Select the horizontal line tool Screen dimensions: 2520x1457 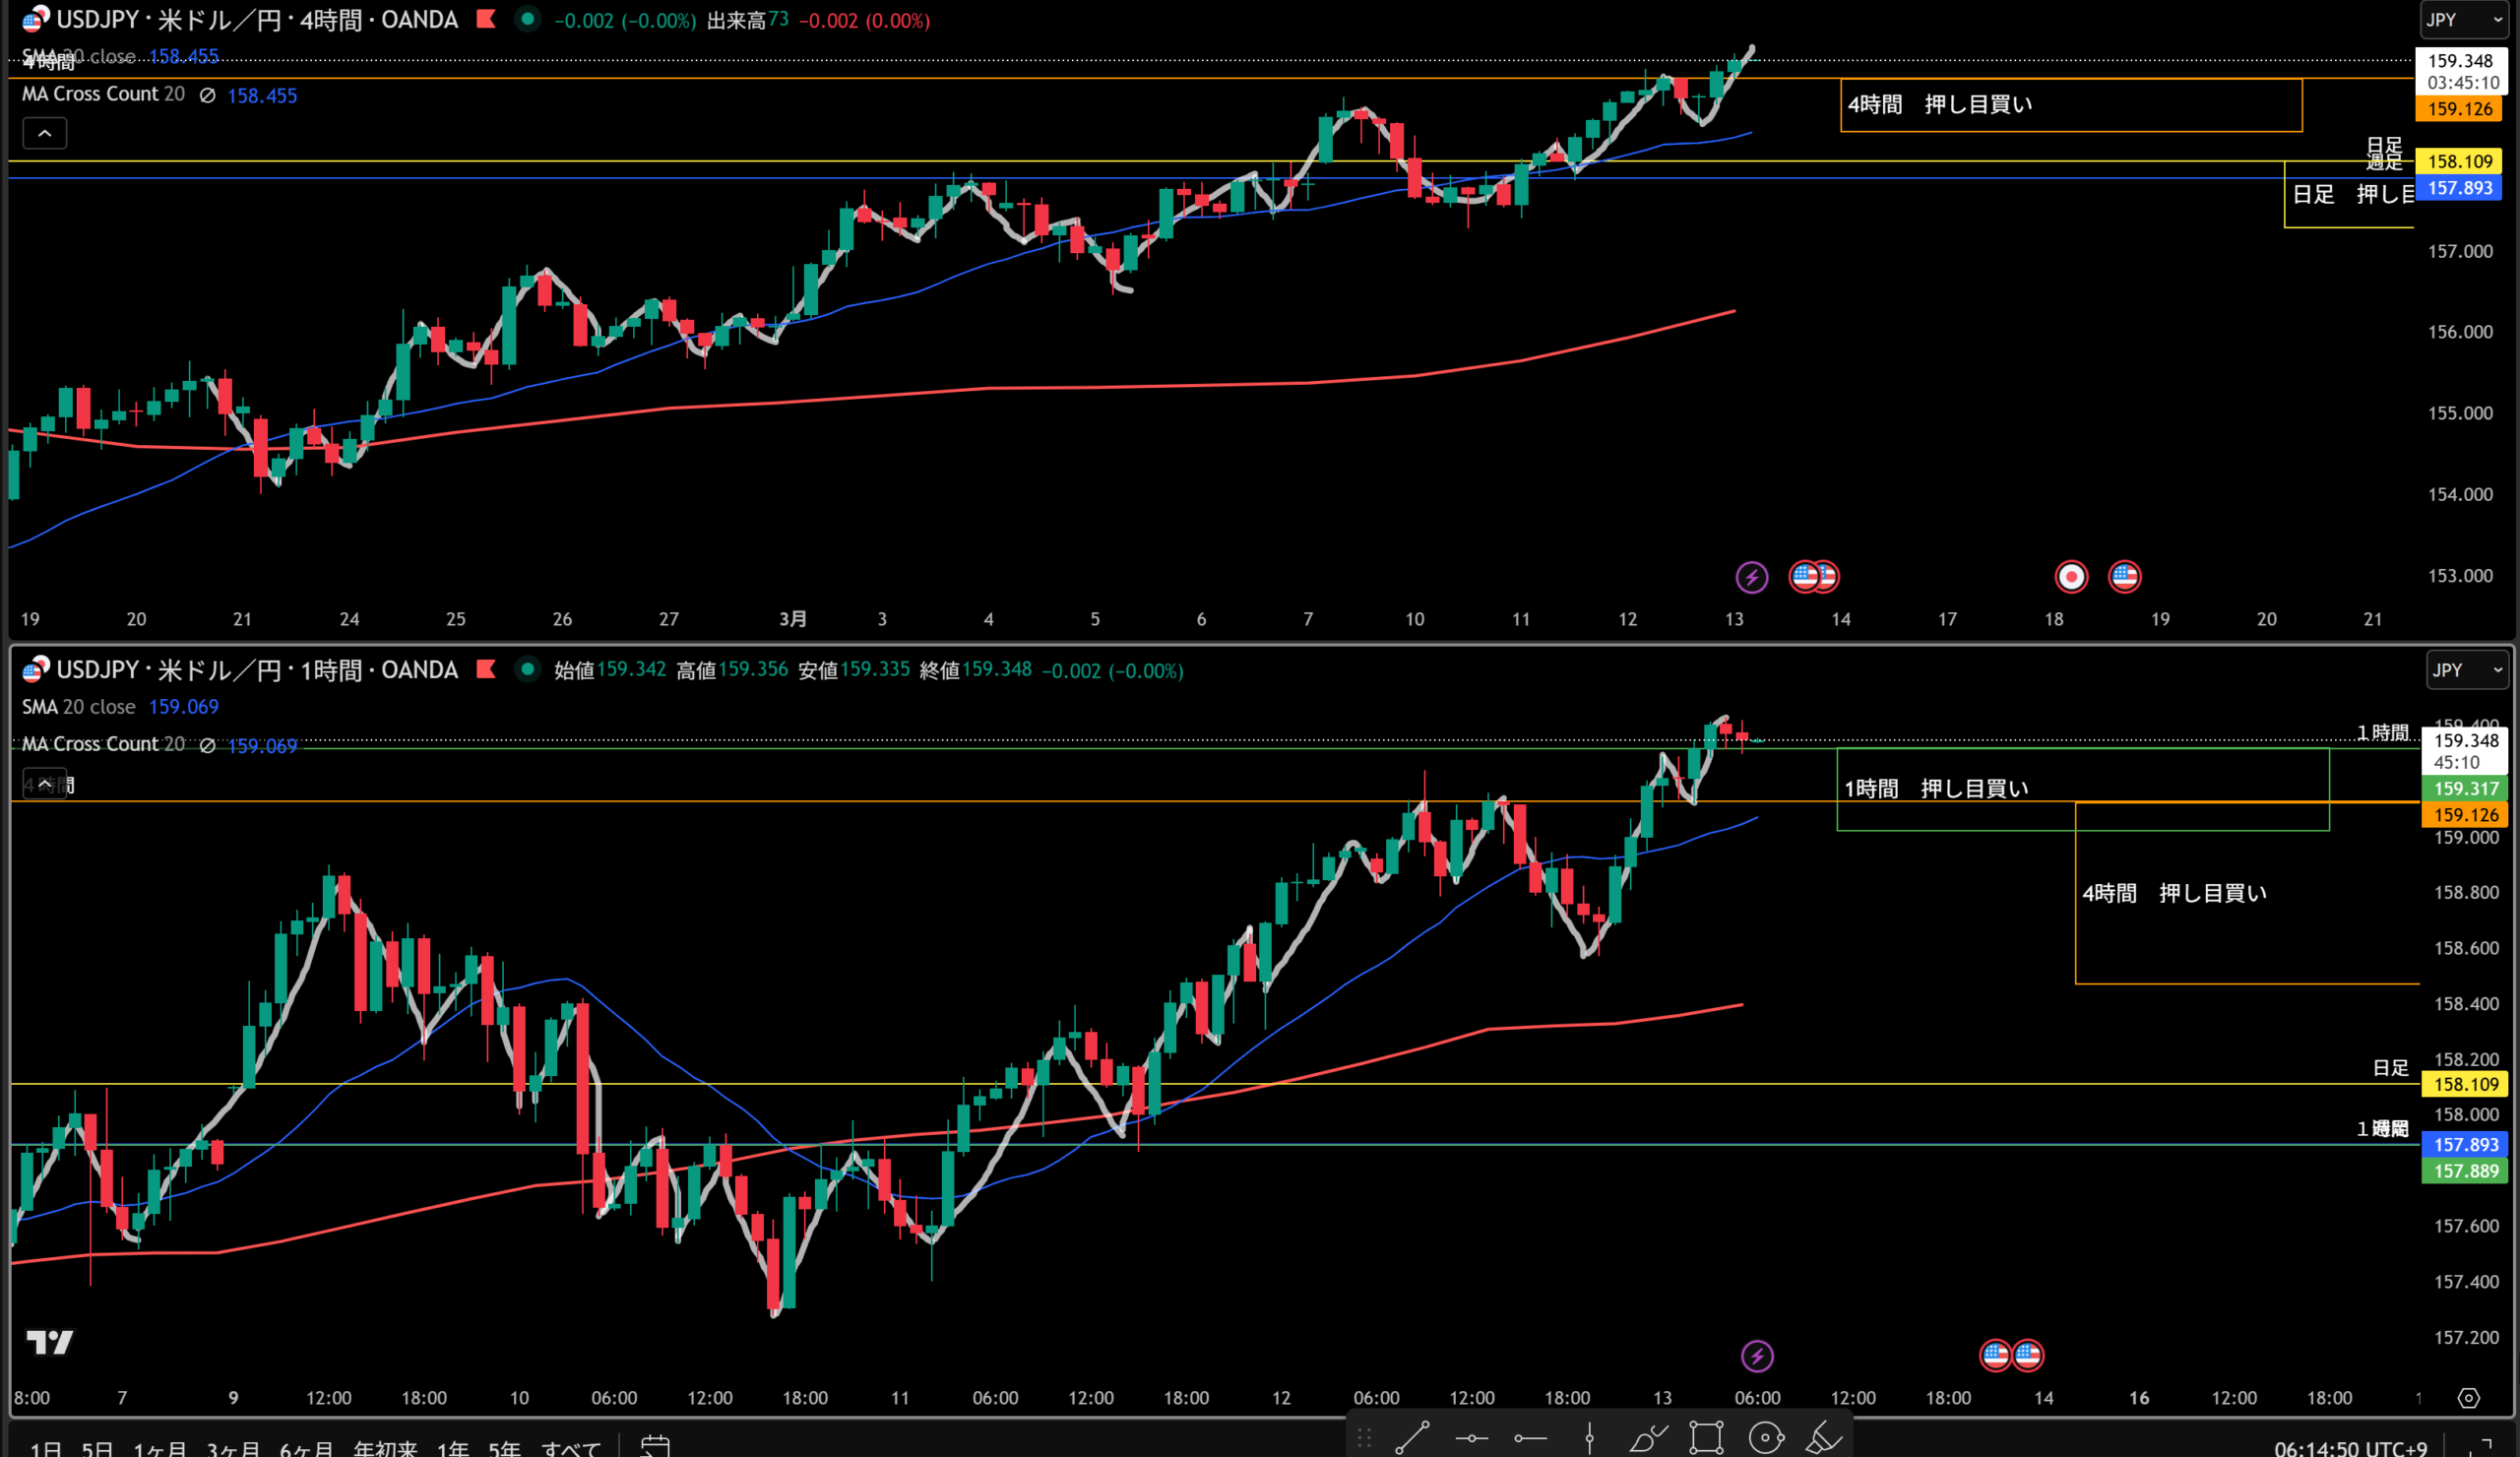pos(1471,1438)
